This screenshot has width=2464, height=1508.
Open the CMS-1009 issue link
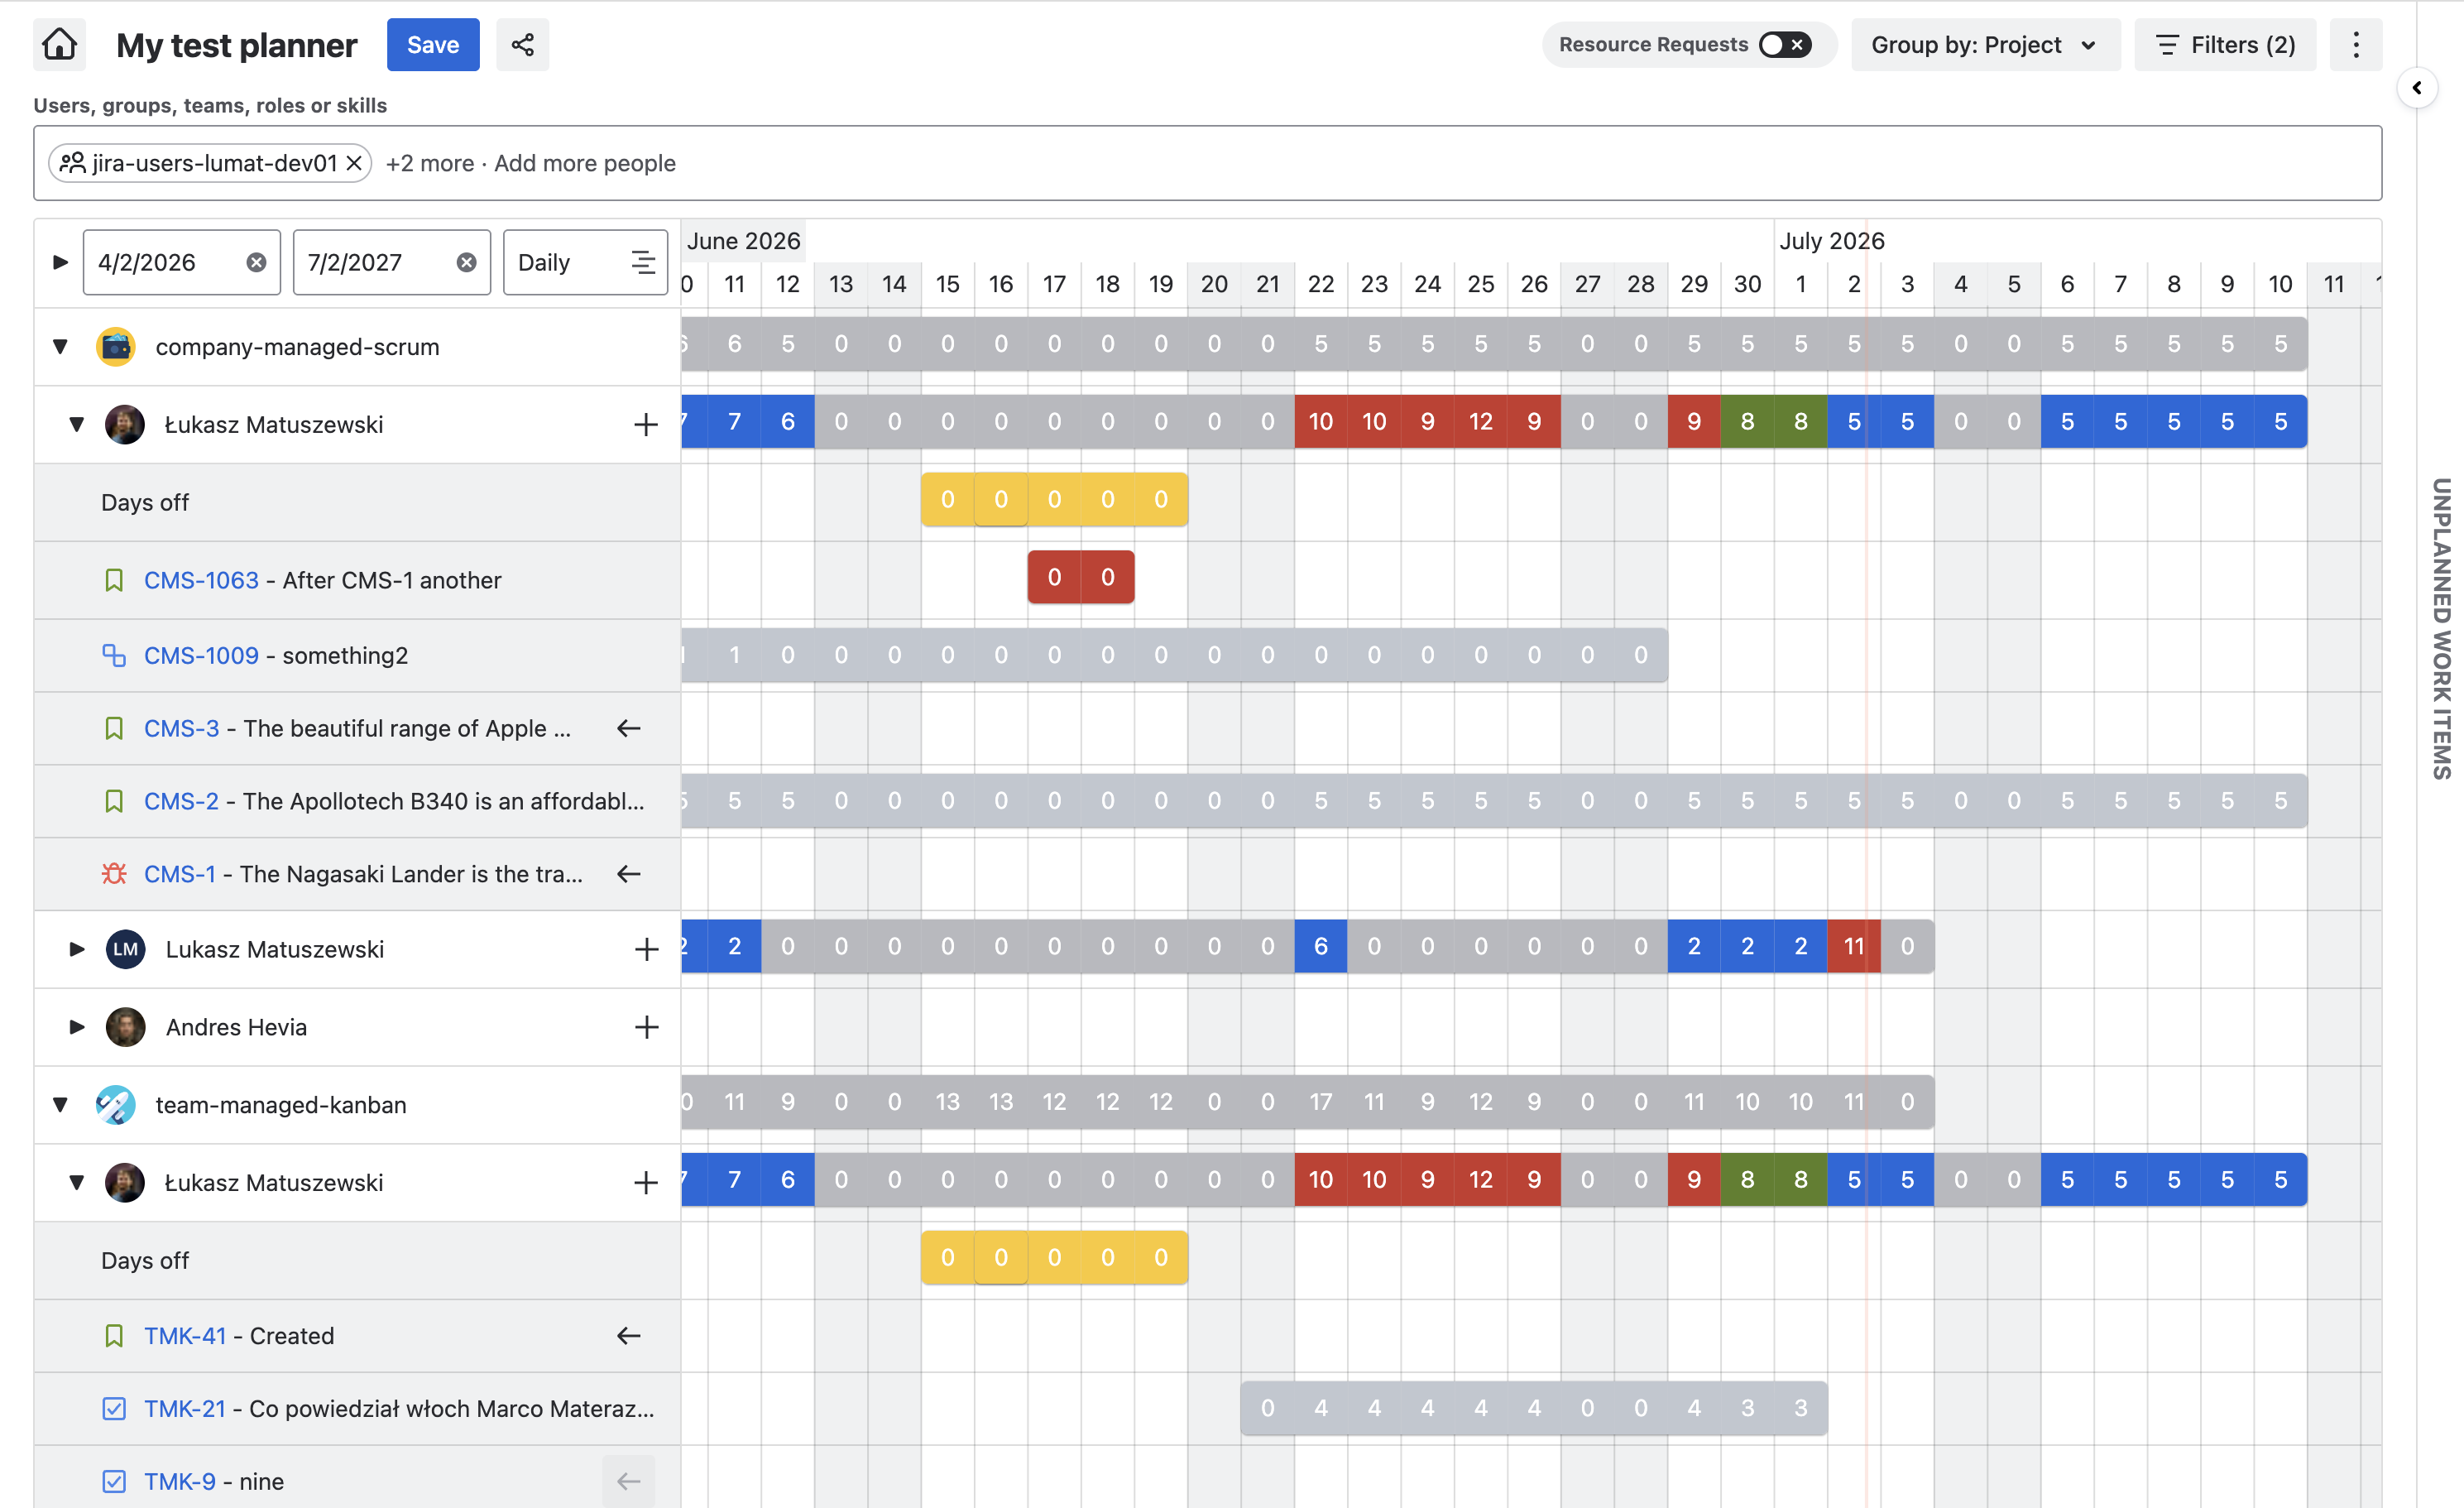pyautogui.click(x=201, y=655)
